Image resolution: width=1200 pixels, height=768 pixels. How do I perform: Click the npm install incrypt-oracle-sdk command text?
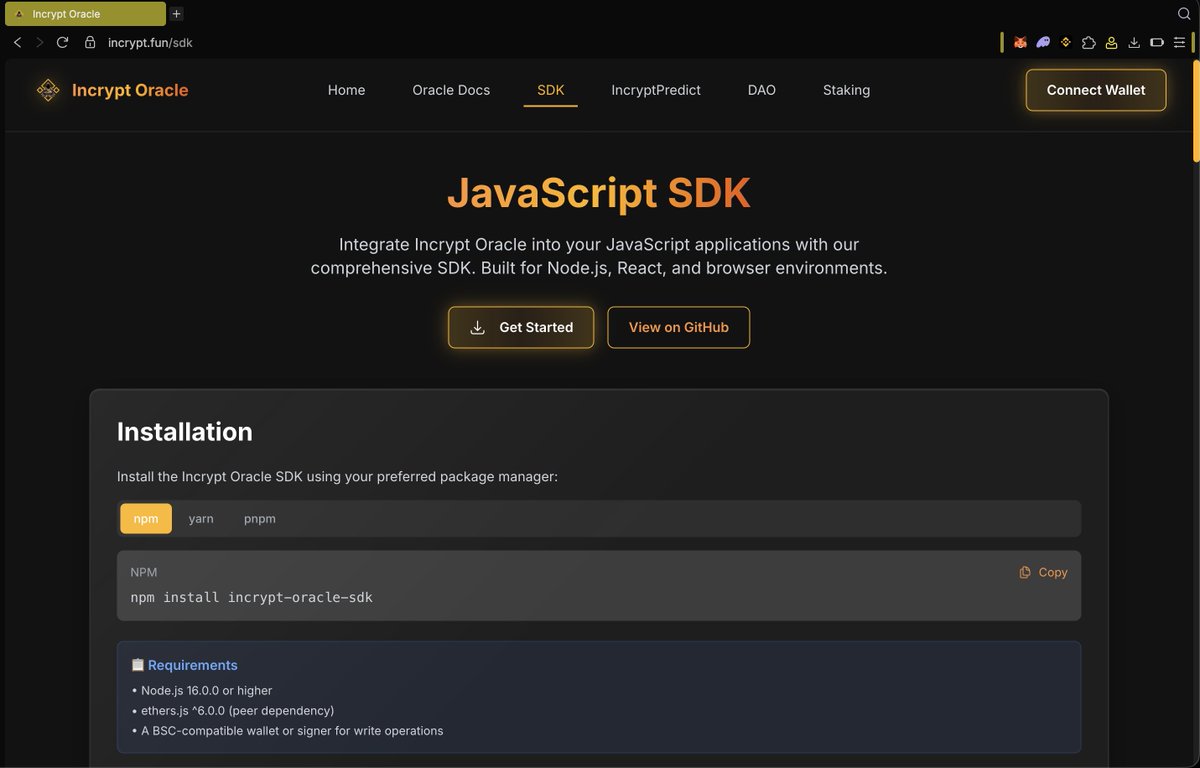[252, 597]
